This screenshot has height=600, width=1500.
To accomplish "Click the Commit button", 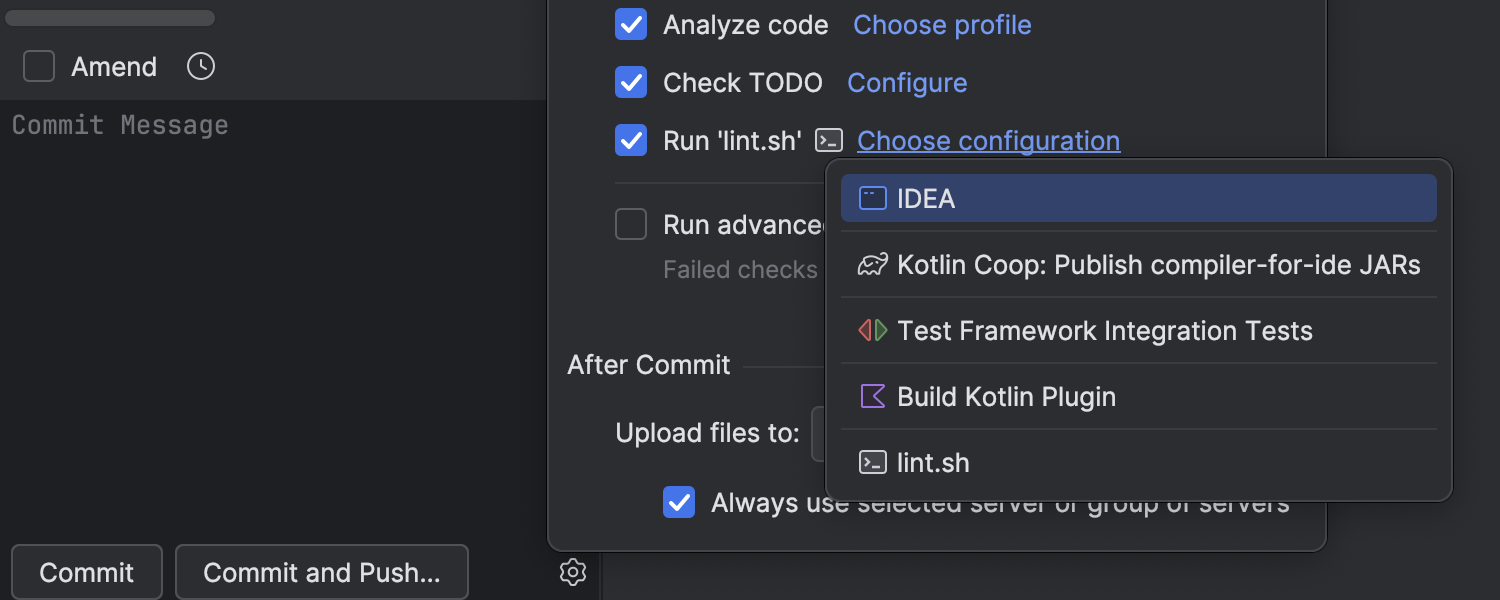I will (x=87, y=572).
